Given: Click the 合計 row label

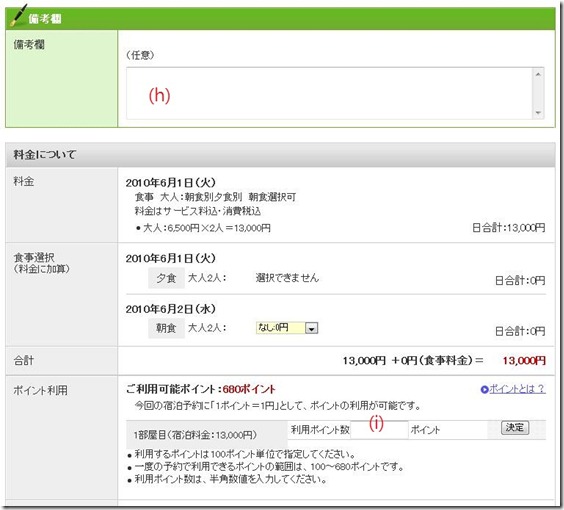Looking at the screenshot, I should point(24,361).
